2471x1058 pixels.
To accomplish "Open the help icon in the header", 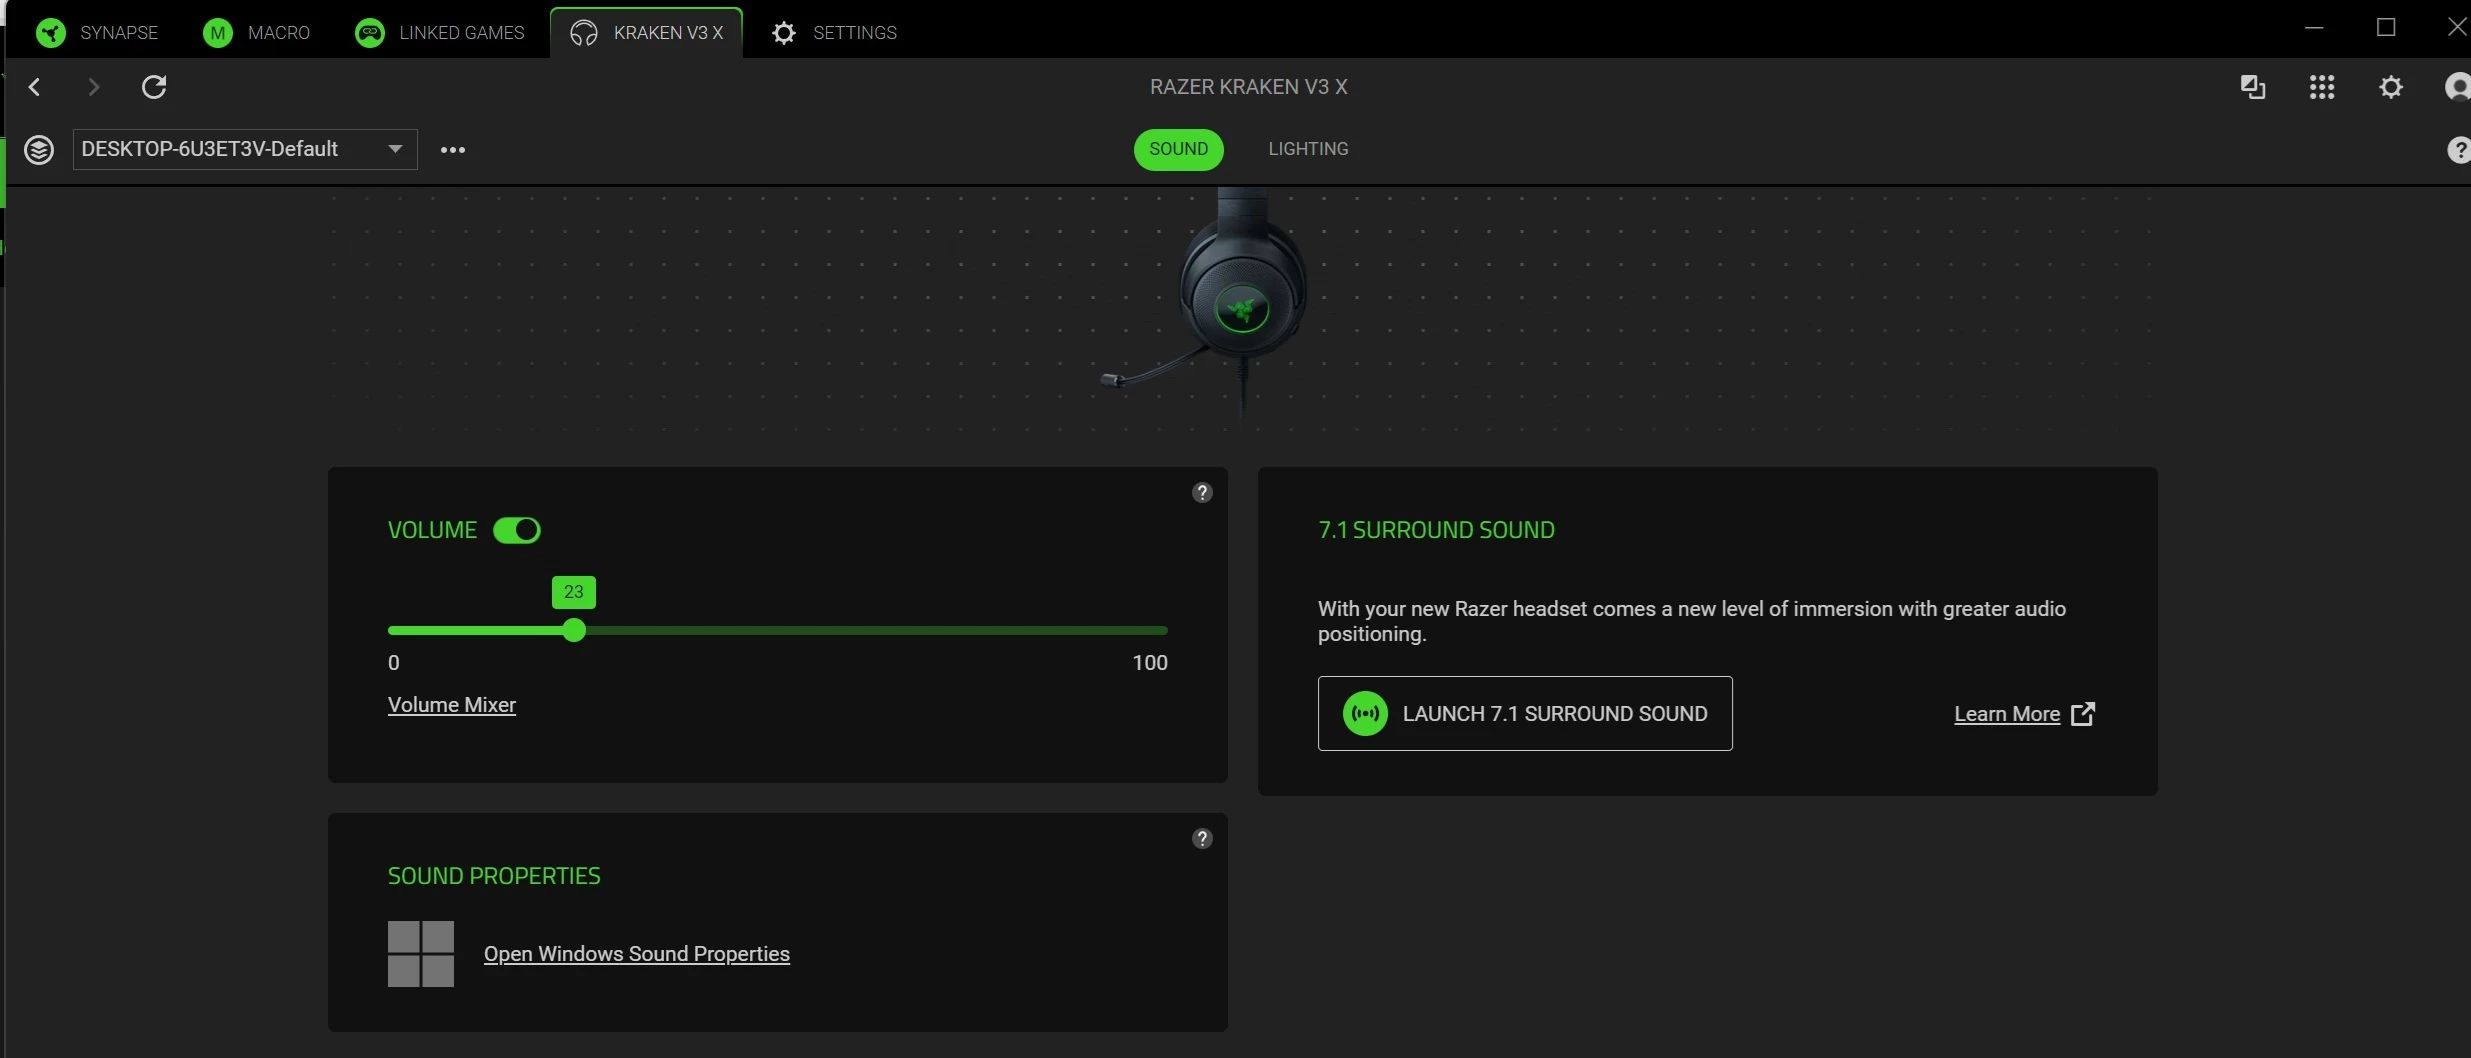I will [2458, 150].
